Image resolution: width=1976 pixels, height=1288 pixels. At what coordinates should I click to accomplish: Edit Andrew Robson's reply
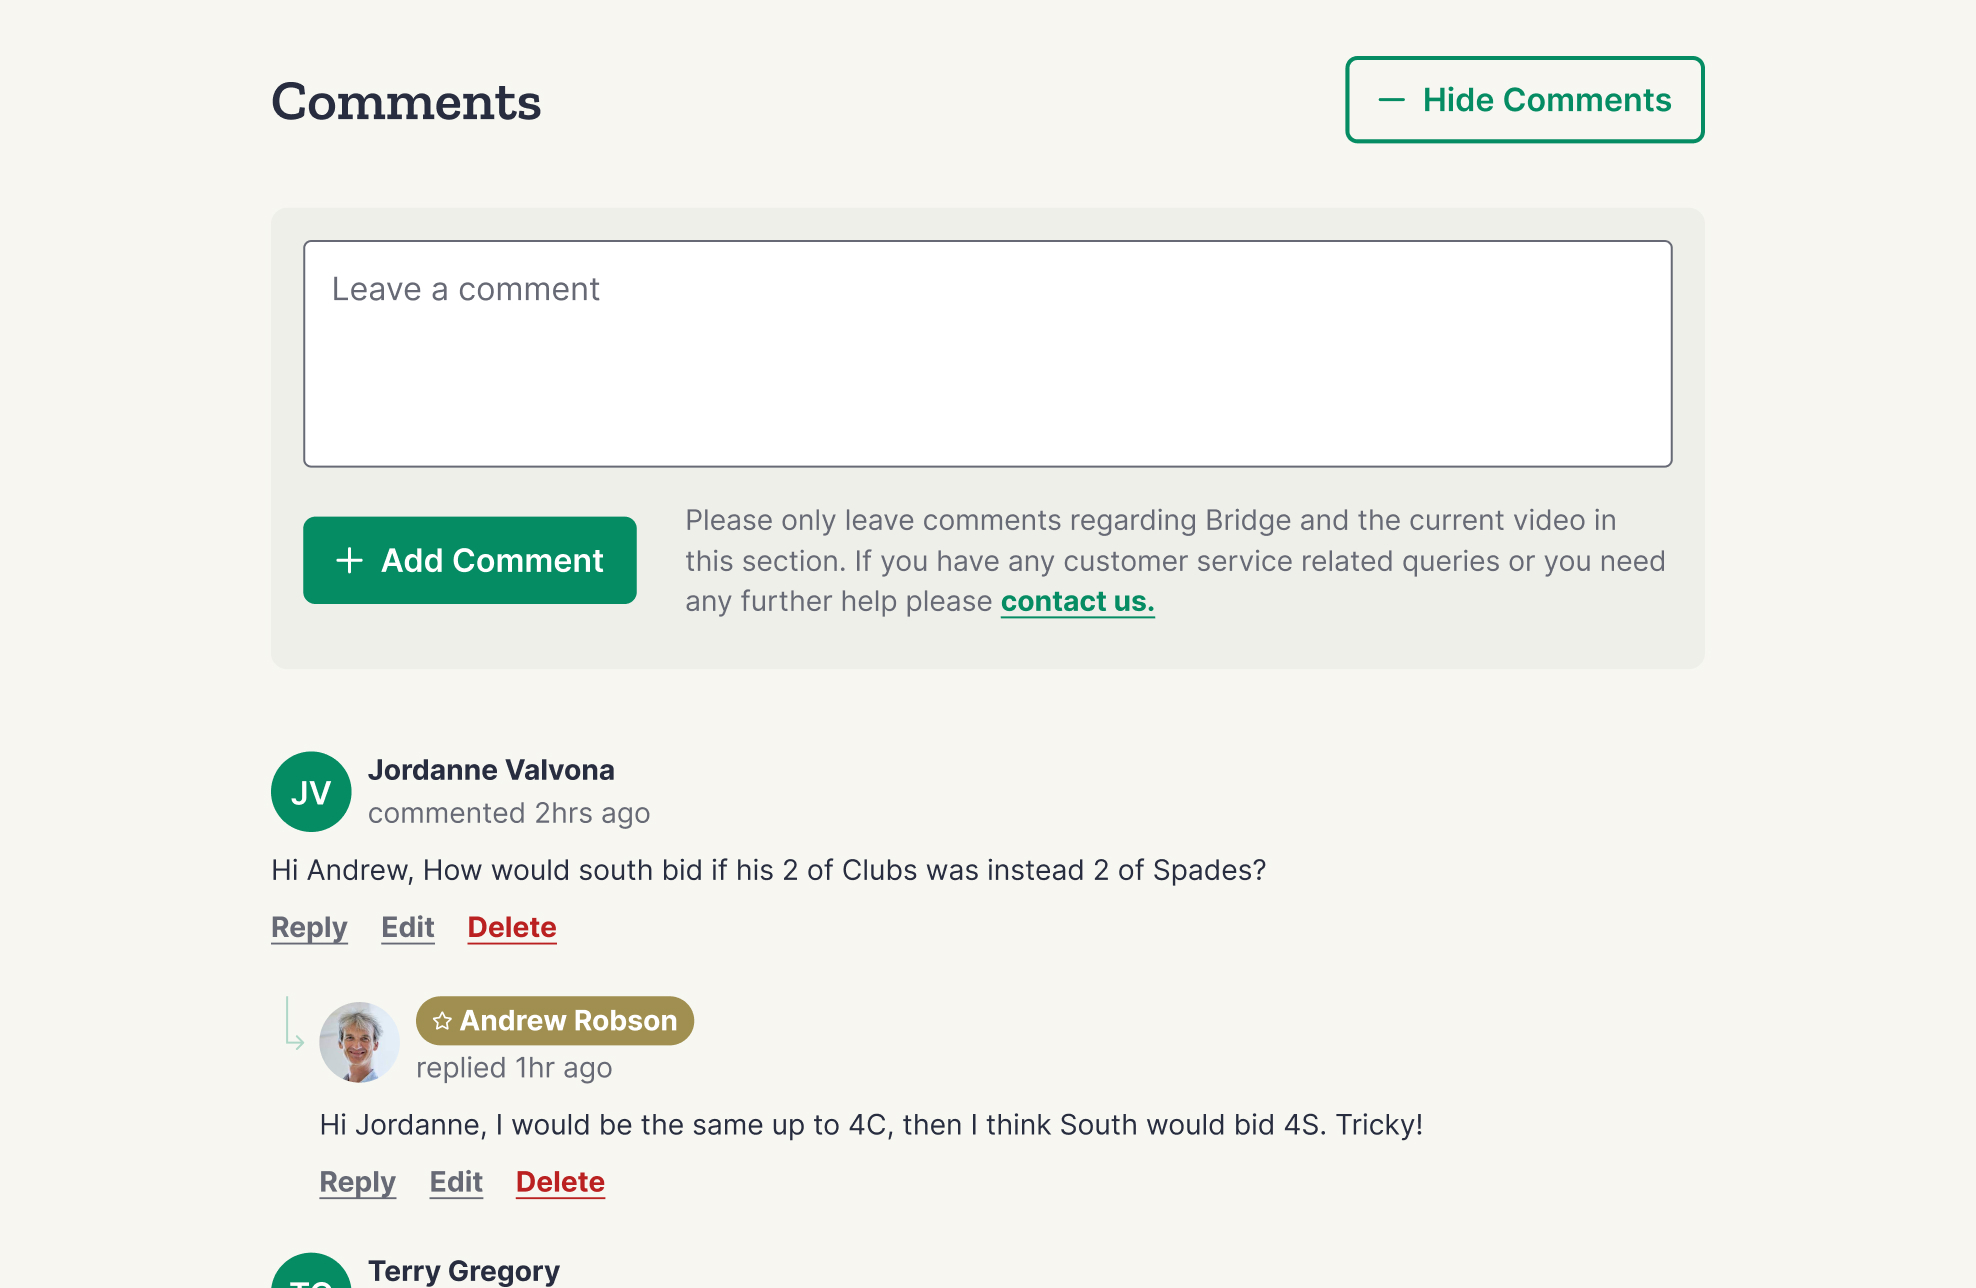pyautogui.click(x=456, y=1182)
